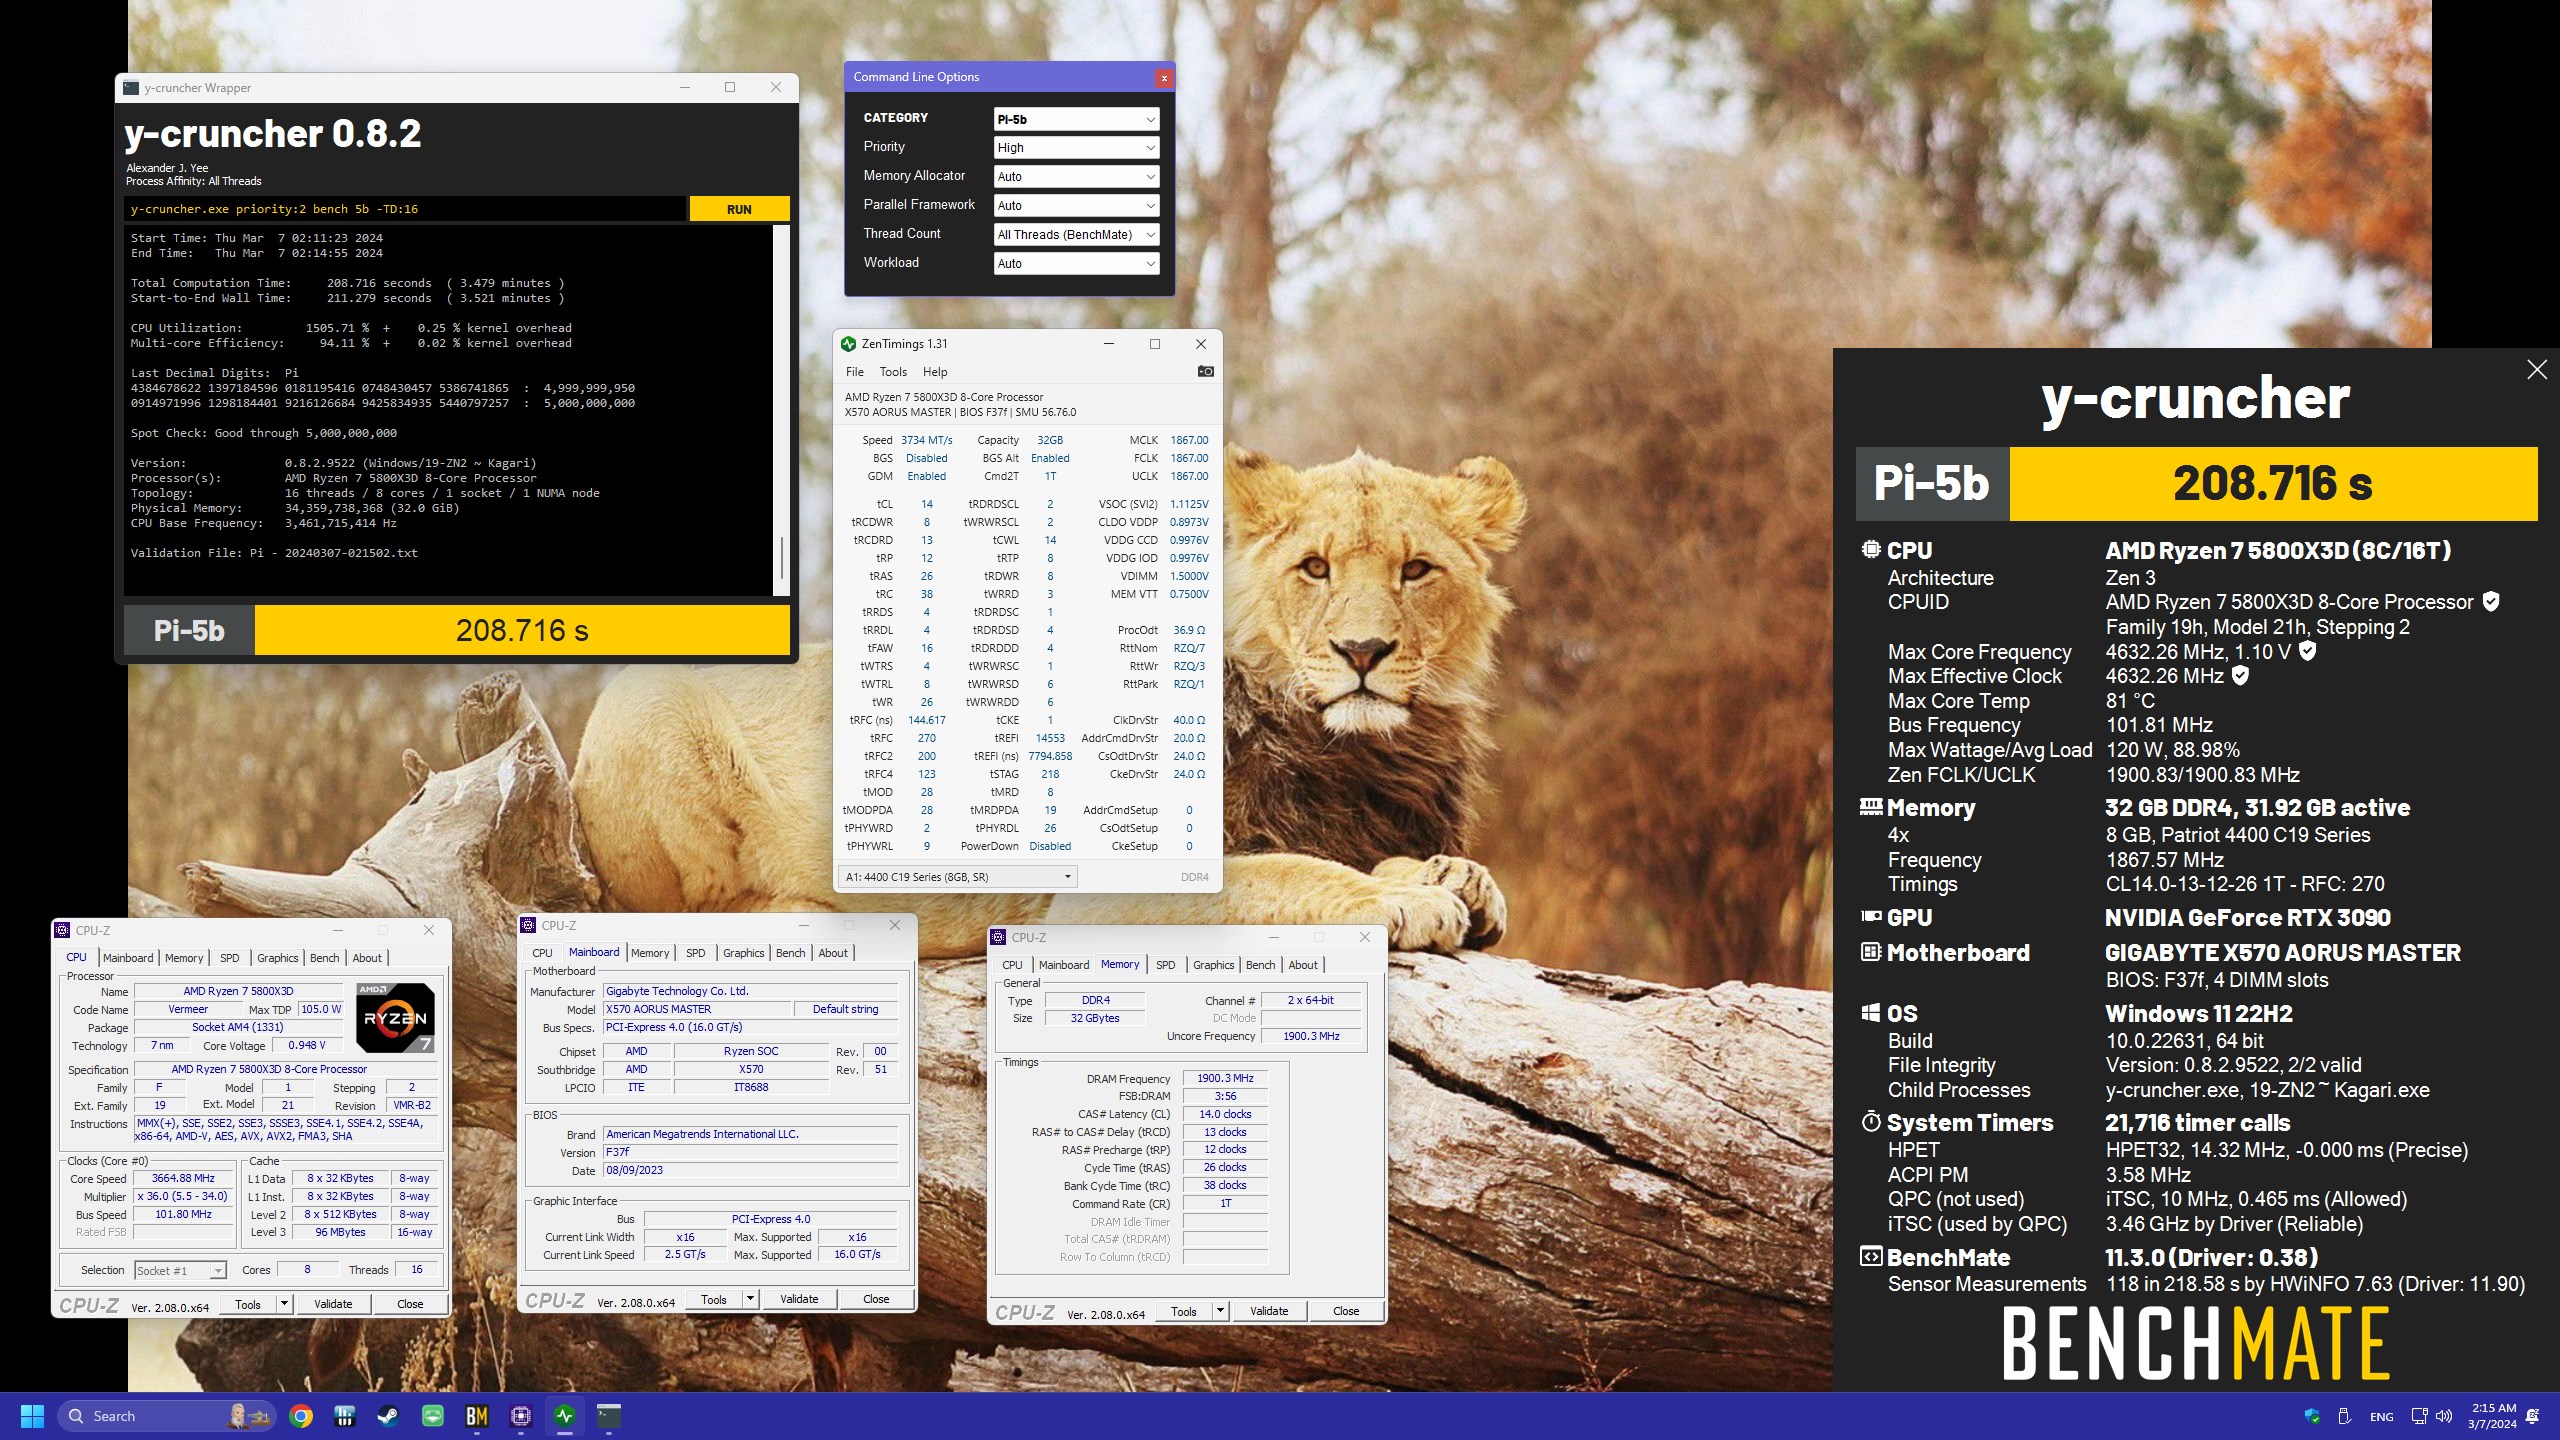Click the left CPU-Z window title bar icon
This screenshot has width=2560, height=1440.
(x=63, y=930)
